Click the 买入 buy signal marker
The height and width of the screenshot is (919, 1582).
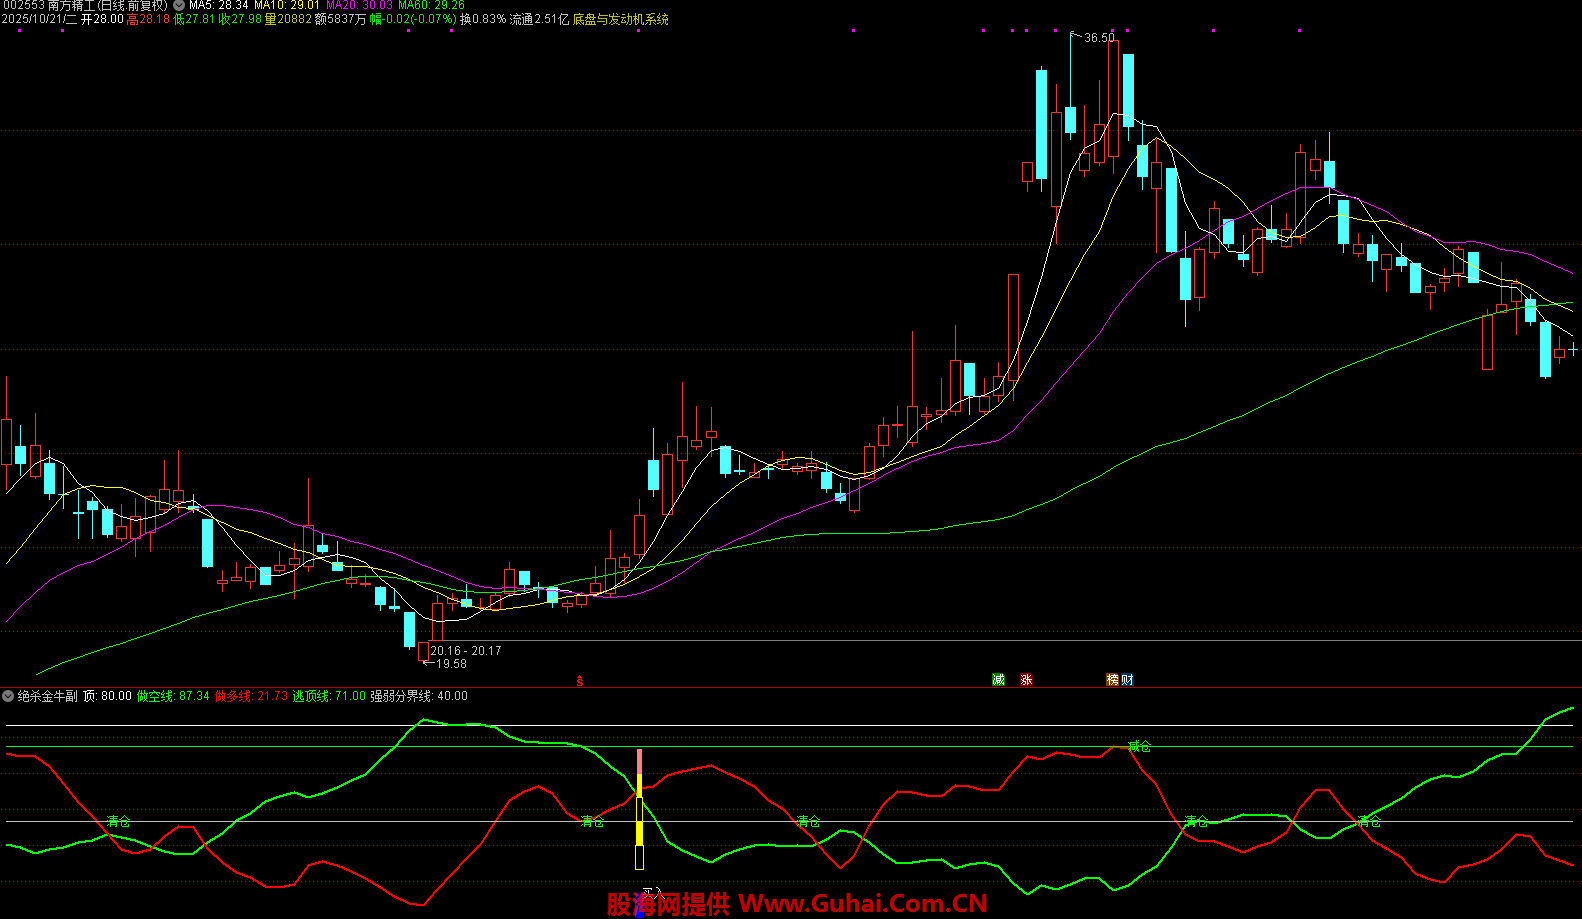click(651, 891)
